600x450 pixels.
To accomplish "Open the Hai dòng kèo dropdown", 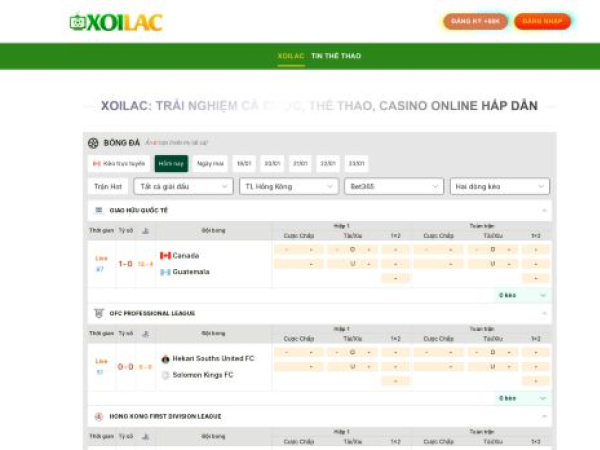I will point(500,186).
